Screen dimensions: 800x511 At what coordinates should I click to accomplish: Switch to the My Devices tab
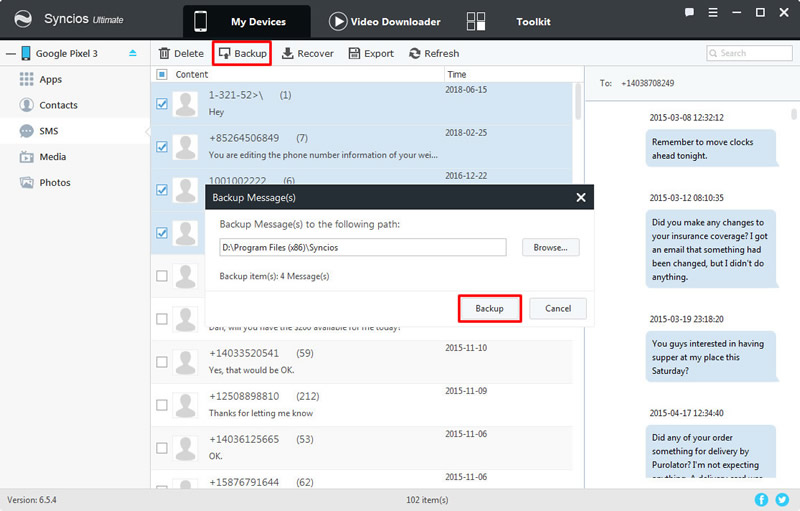tap(246, 21)
